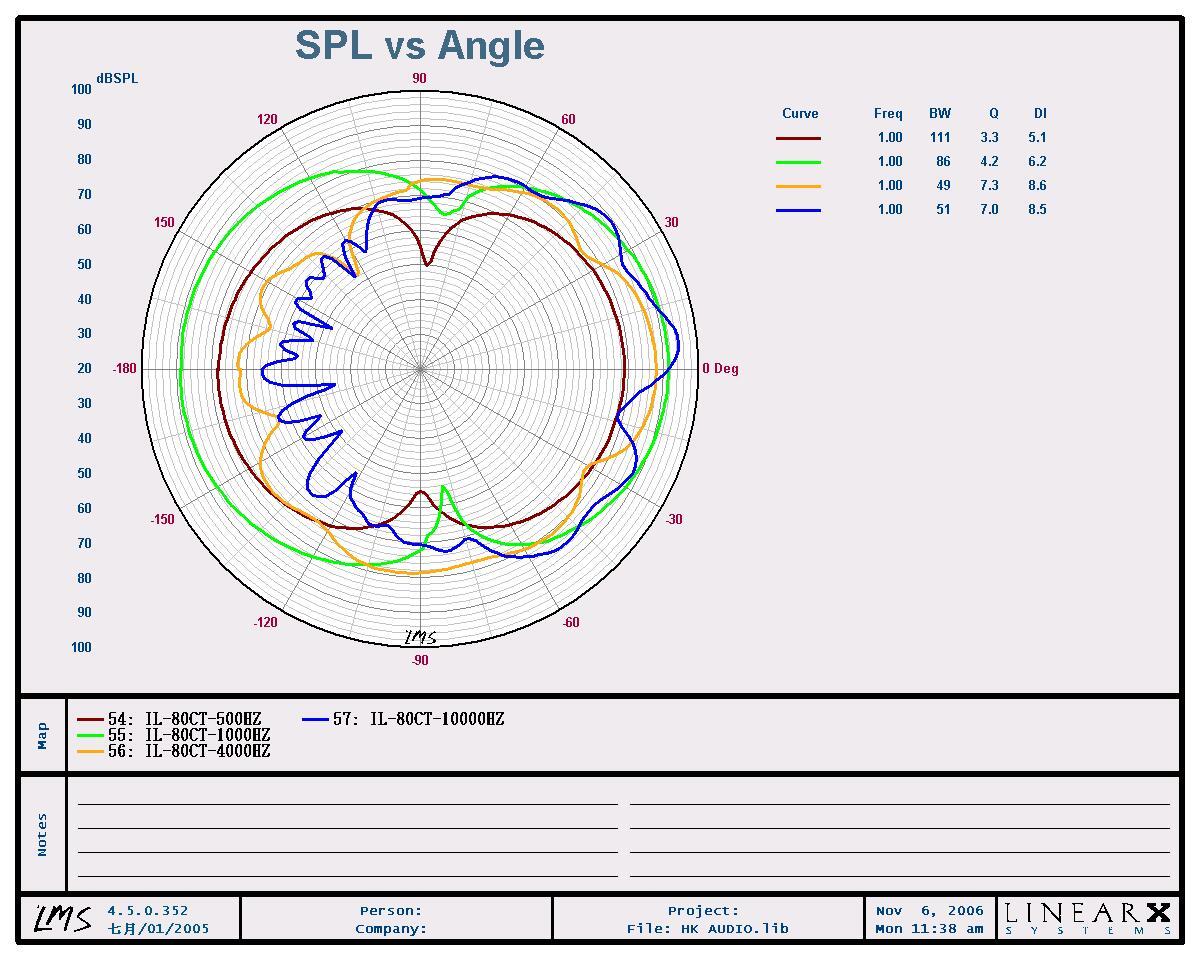Screen dimensions: 1200x960
Task: Click the Q value "3.3"
Action: (989, 138)
